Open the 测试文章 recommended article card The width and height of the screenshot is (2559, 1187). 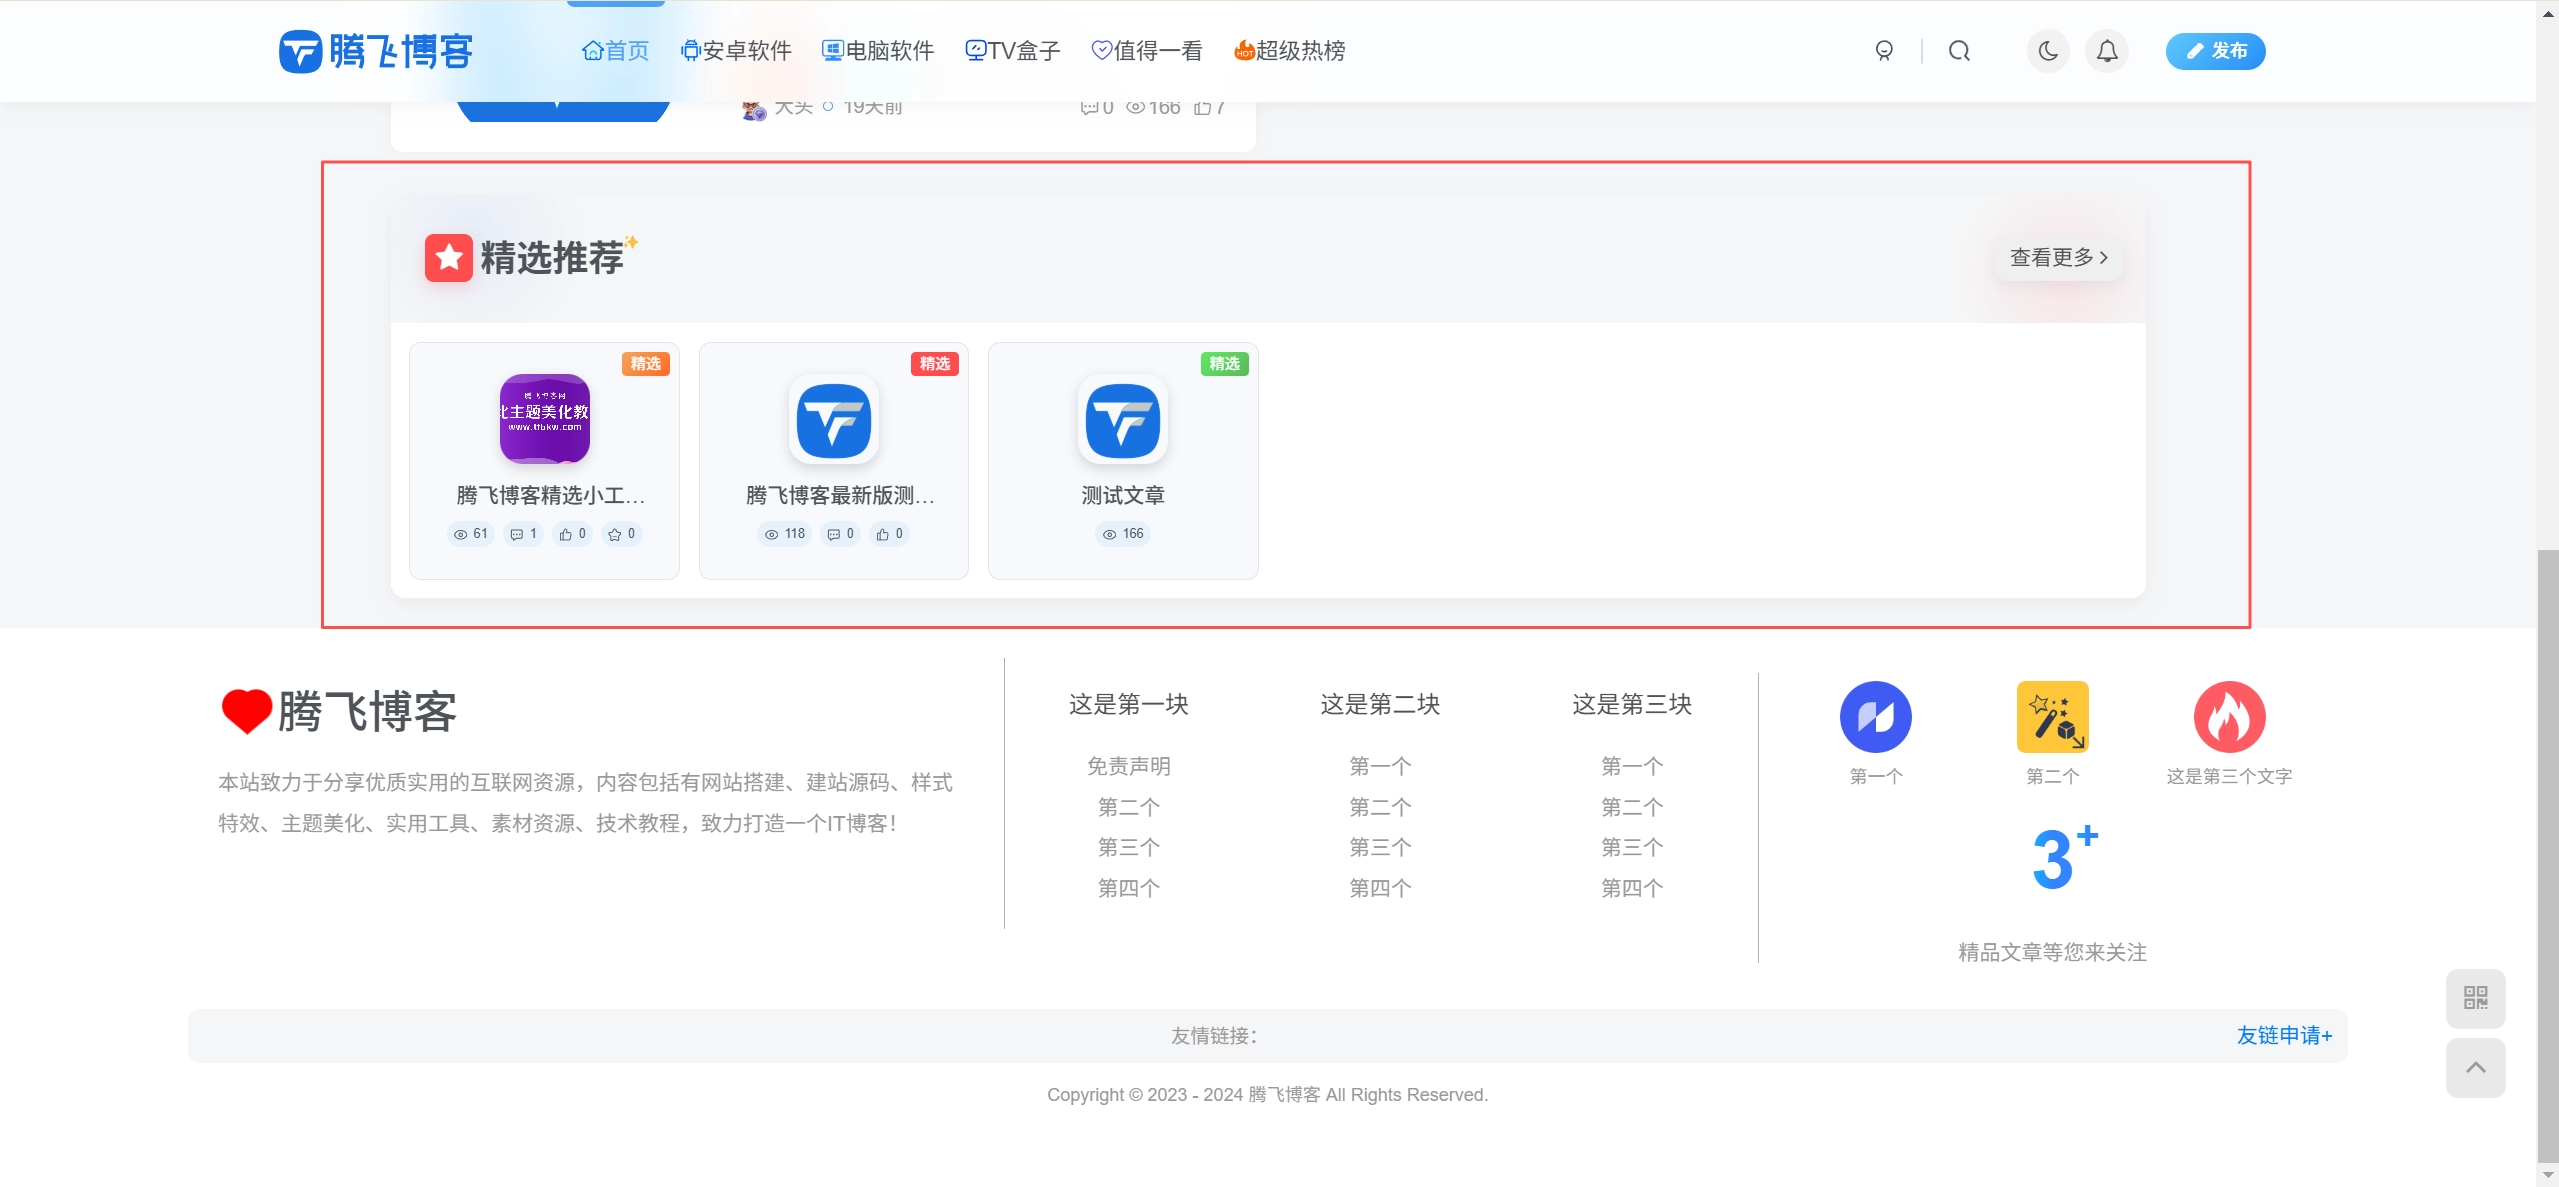click(x=1122, y=460)
